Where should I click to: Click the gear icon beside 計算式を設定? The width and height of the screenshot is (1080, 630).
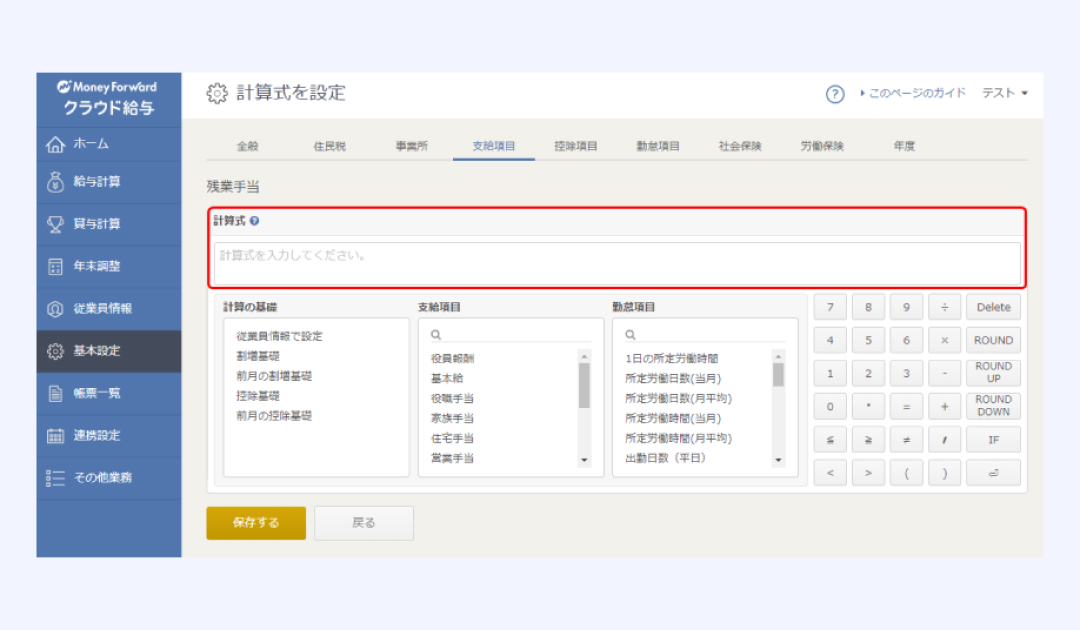tap(217, 93)
